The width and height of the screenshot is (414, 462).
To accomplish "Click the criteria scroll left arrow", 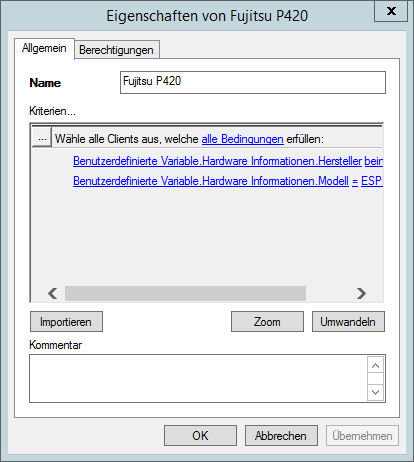I will pos(53,294).
